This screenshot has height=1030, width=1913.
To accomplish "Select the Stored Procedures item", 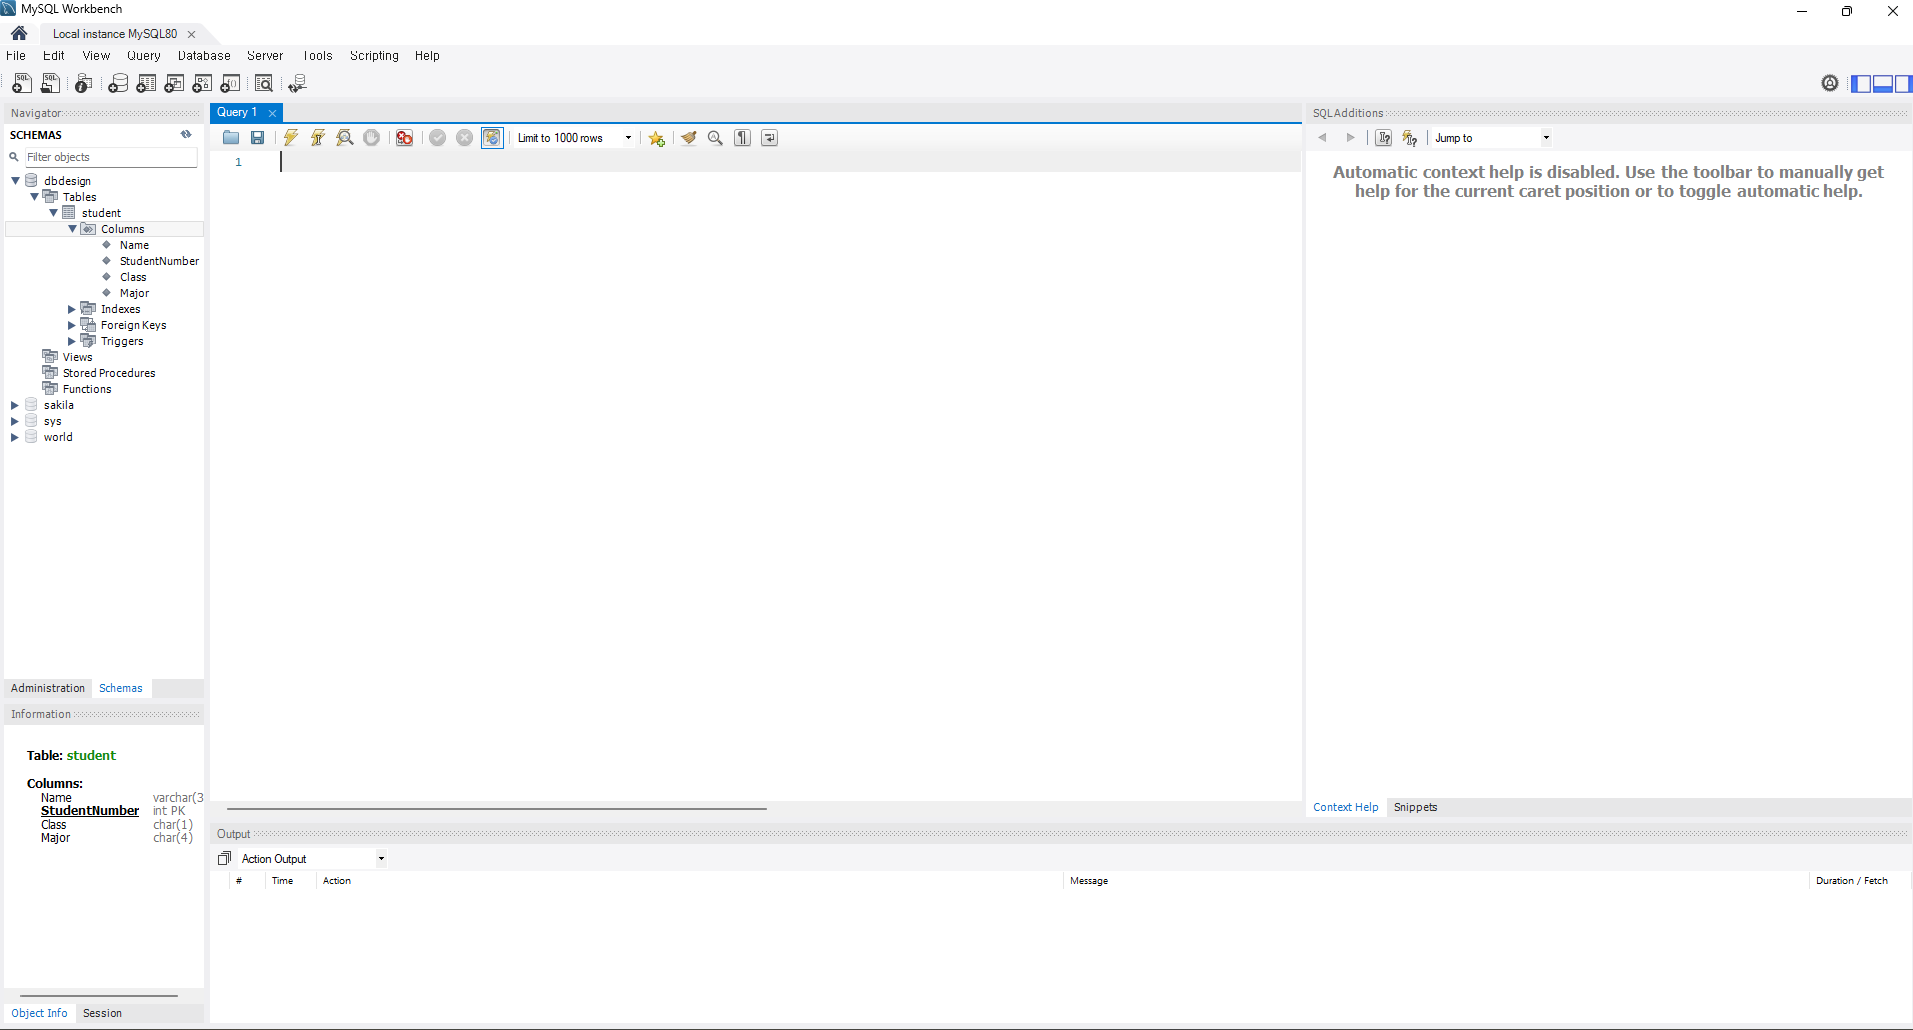I will click(109, 373).
